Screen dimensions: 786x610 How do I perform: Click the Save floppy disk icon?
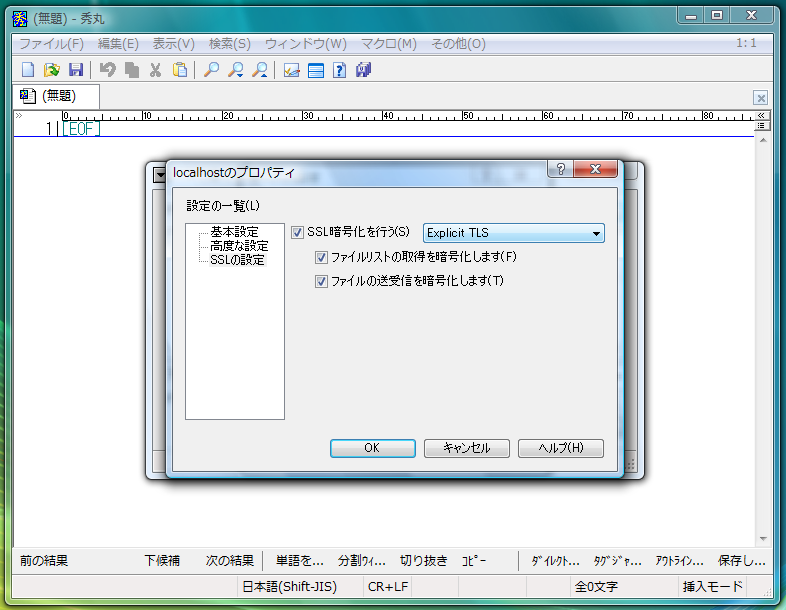click(x=75, y=70)
